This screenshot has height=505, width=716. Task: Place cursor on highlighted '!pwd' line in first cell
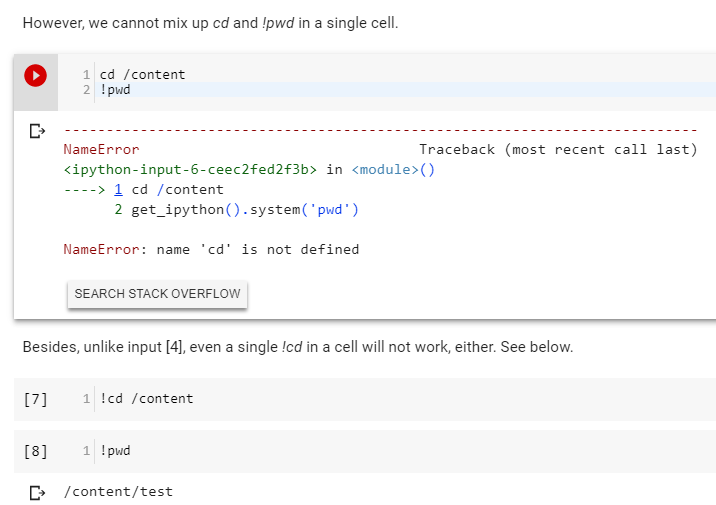115,89
